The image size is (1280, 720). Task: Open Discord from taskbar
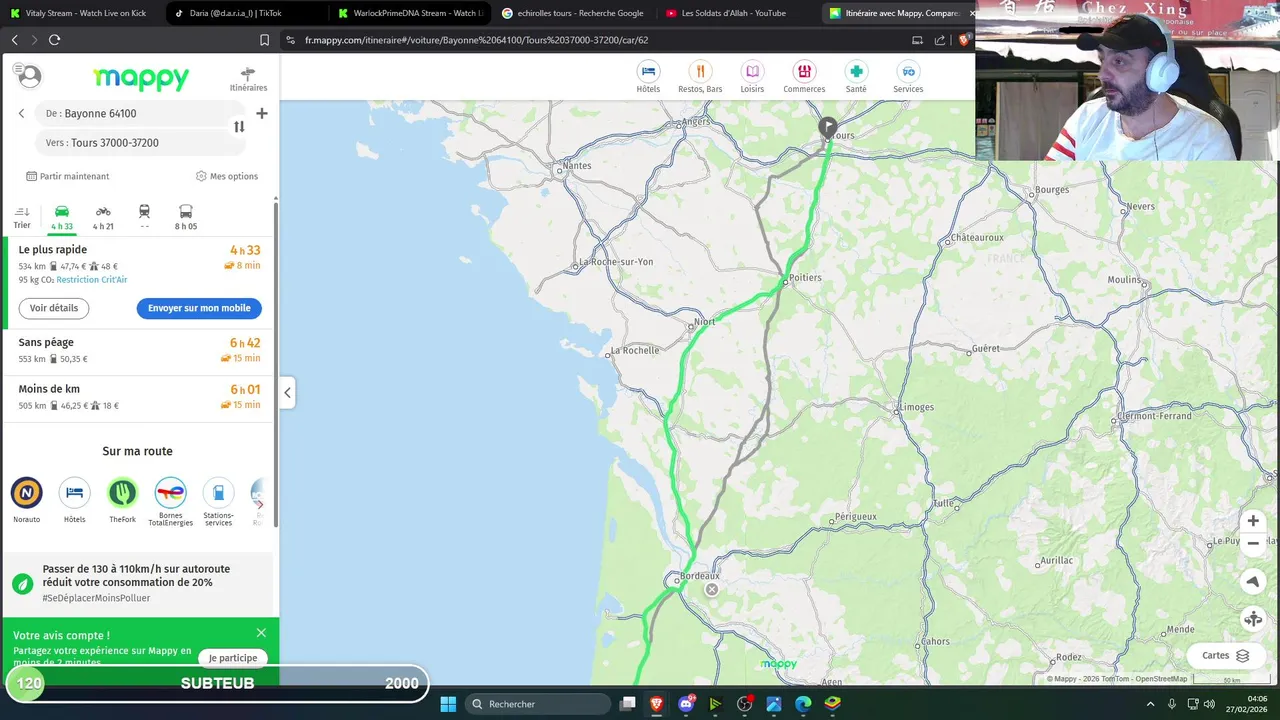pyautogui.click(x=686, y=704)
